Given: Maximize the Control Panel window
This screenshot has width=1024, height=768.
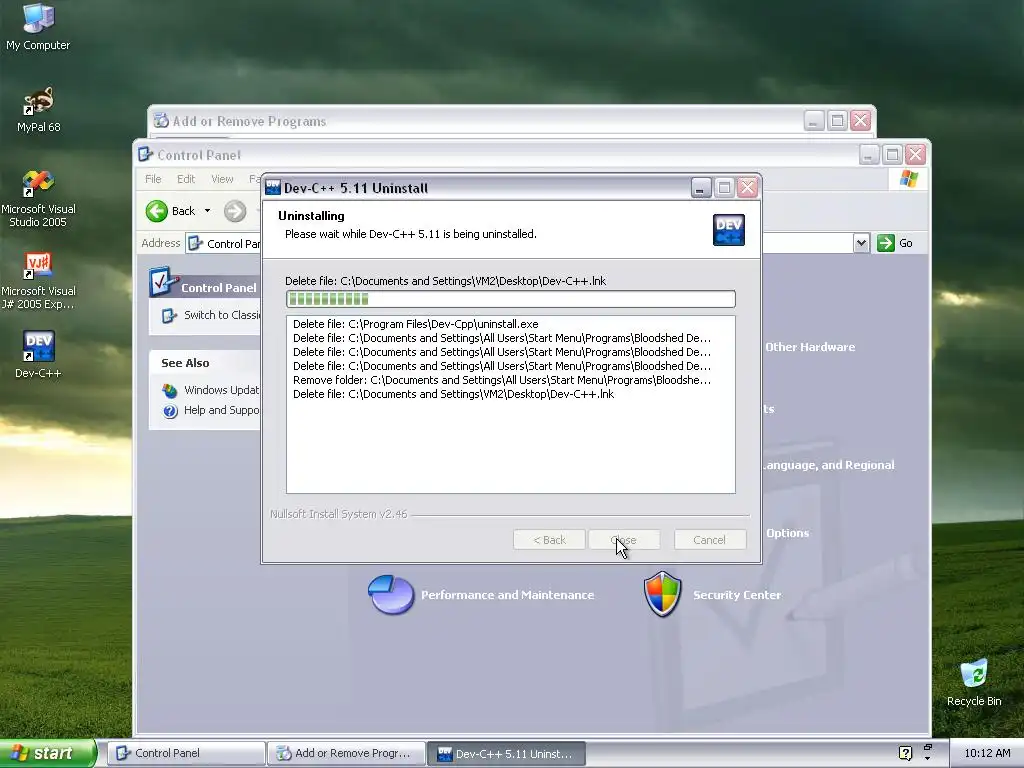Looking at the screenshot, I should click(892, 155).
